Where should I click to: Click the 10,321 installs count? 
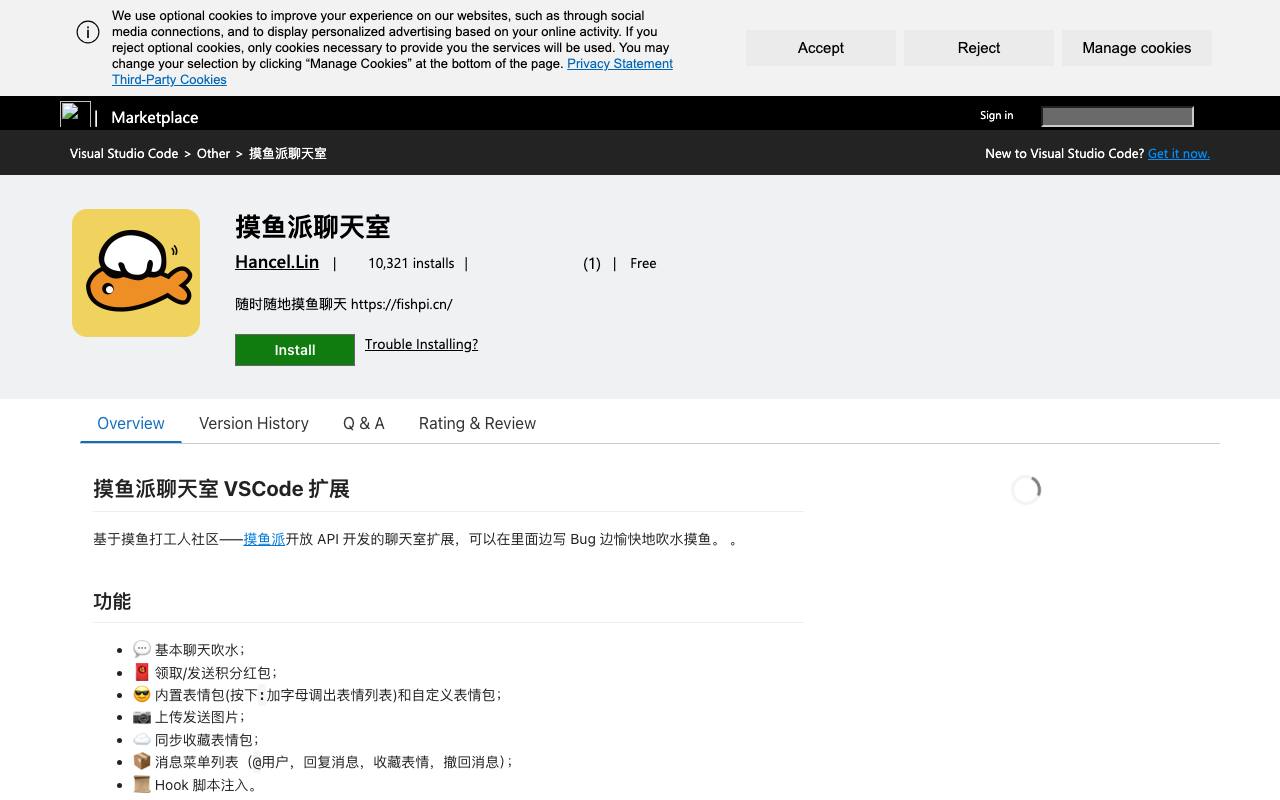[411, 263]
